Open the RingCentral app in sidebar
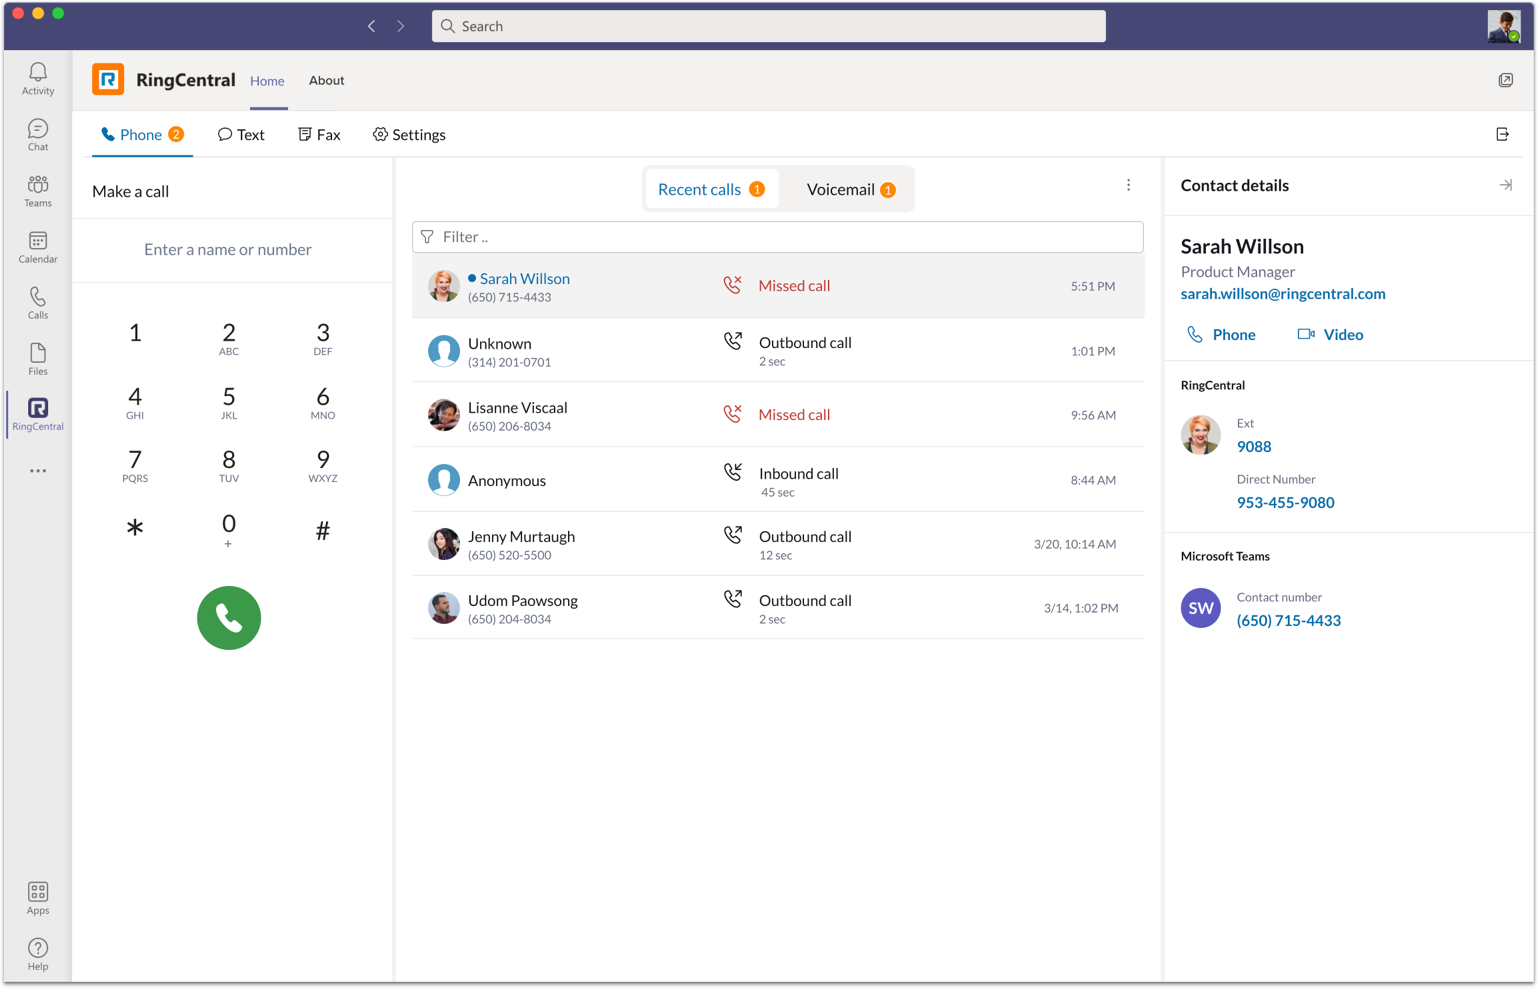The width and height of the screenshot is (1539, 990). [38, 412]
